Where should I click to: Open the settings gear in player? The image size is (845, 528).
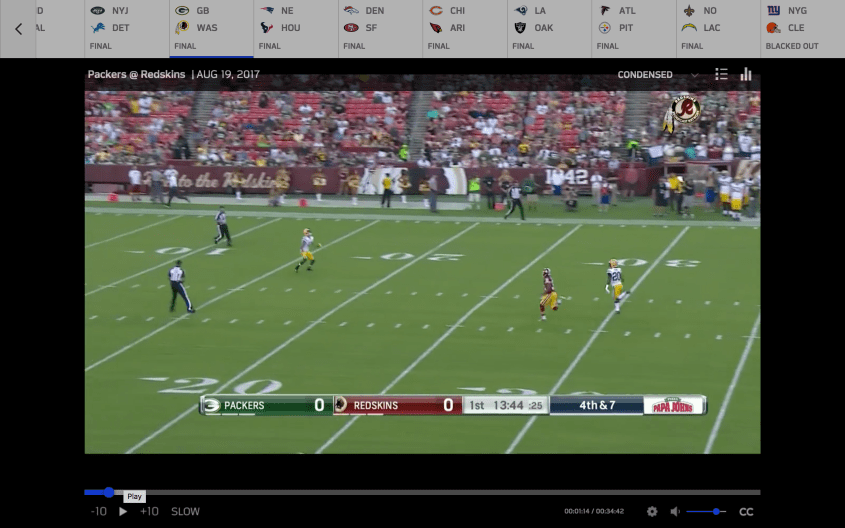(x=652, y=511)
